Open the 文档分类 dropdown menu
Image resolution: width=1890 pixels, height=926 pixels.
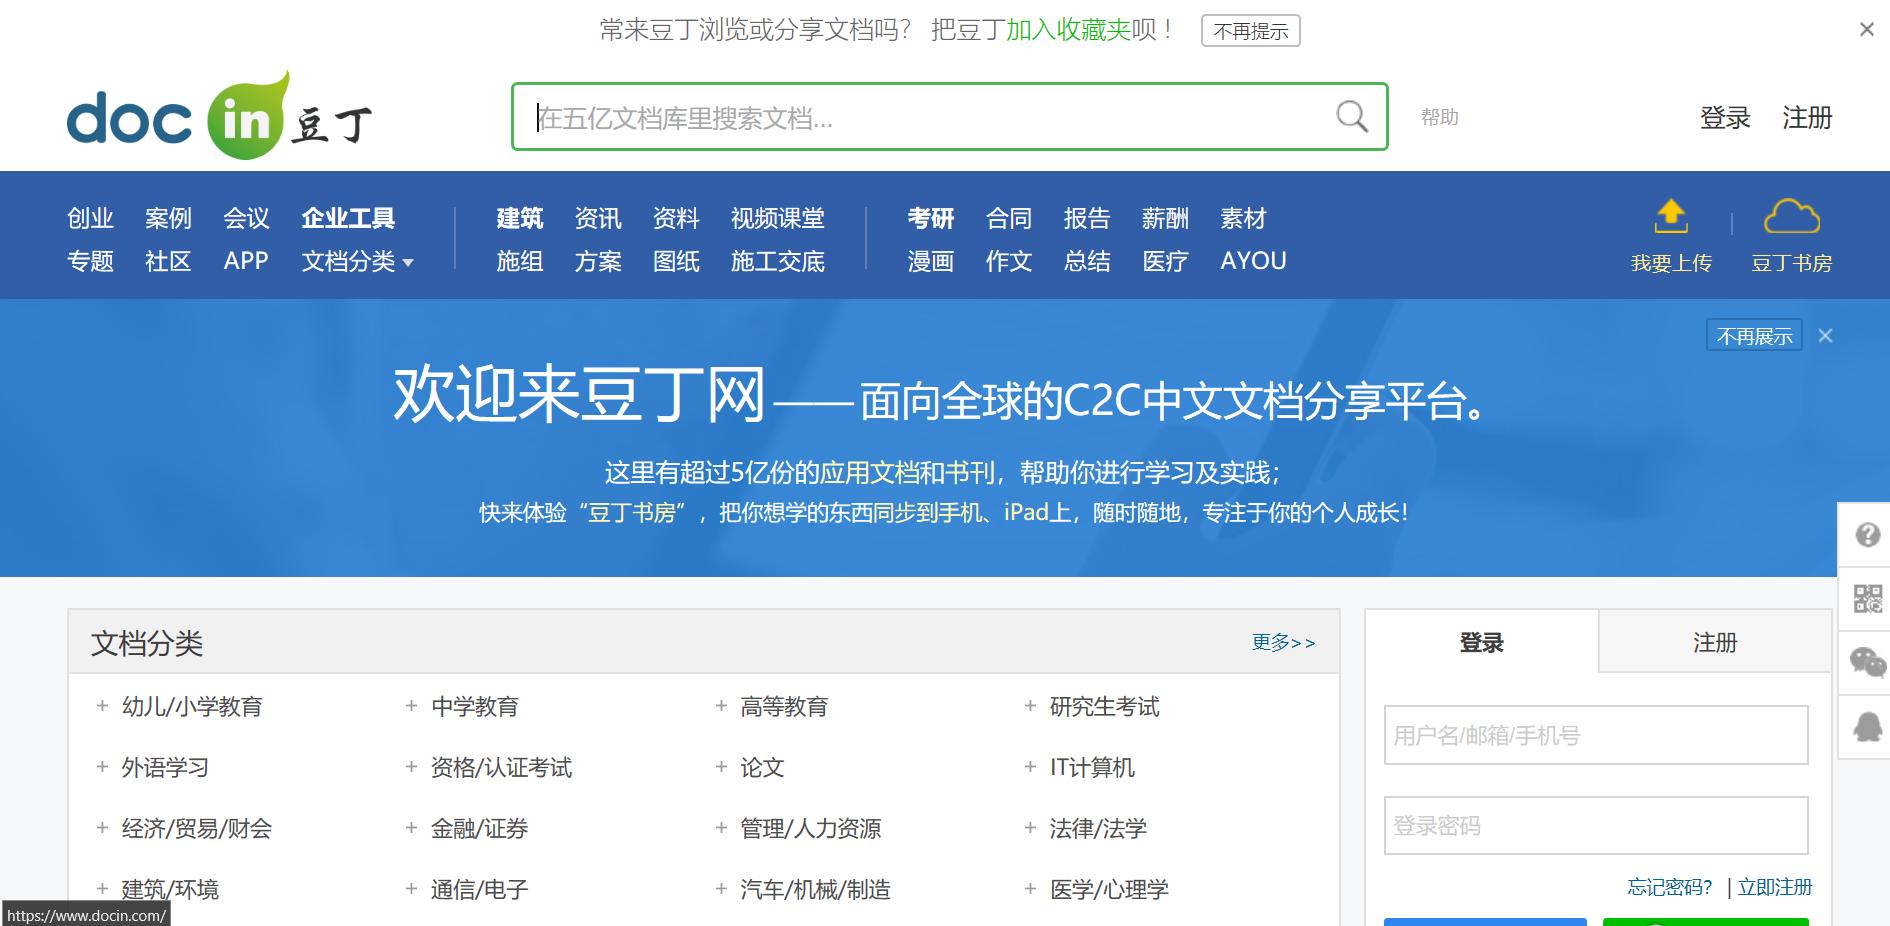(356, 262)
